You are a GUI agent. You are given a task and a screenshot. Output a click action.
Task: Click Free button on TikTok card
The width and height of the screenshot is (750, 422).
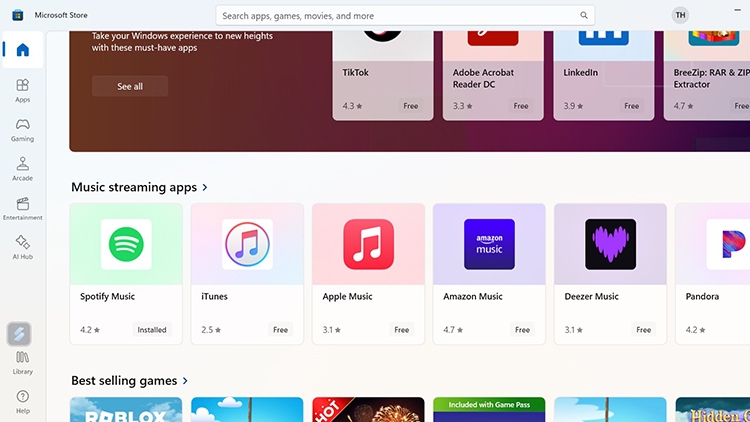tap(410, 106)
